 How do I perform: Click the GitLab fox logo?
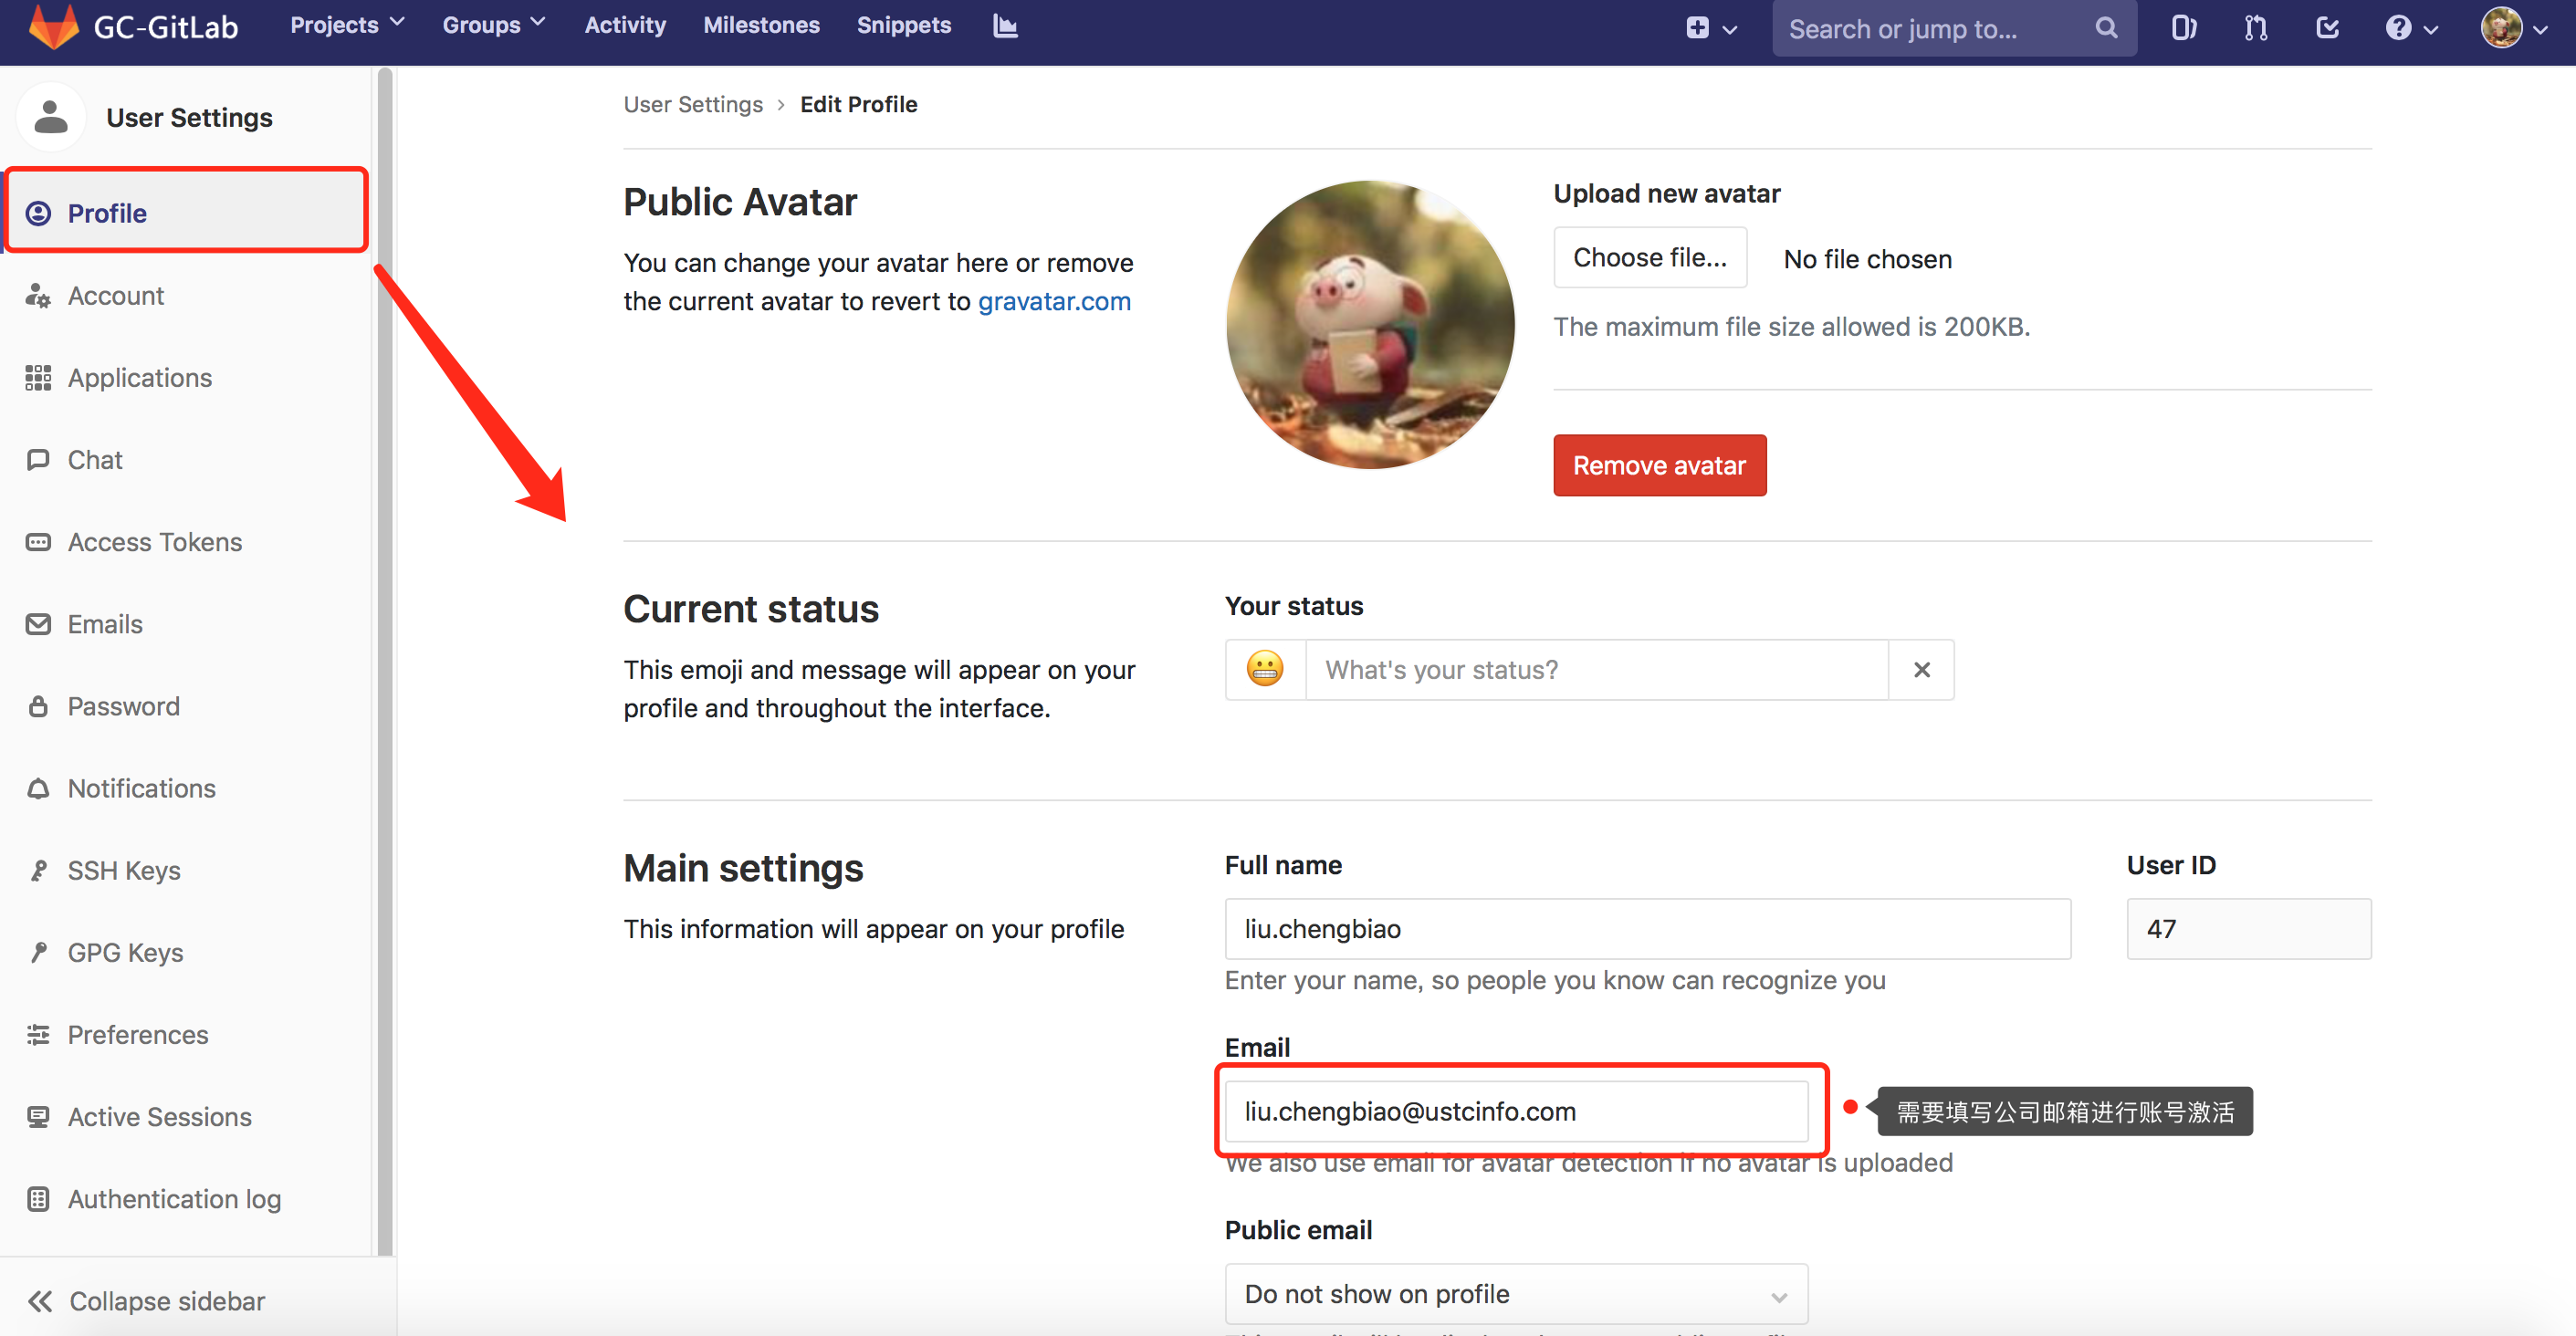[53, 26]
